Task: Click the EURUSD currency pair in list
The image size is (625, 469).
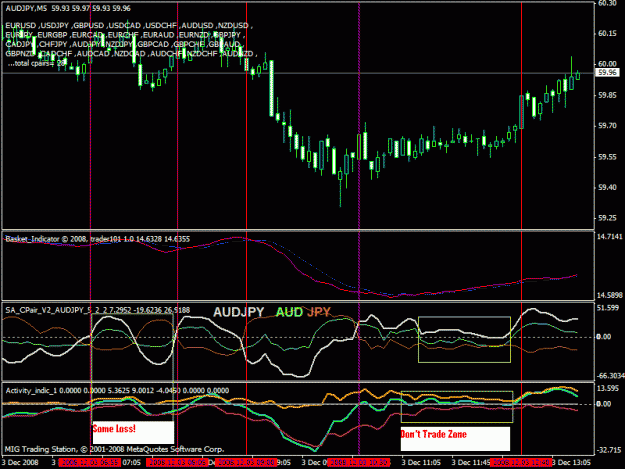Action: tap(21, 26)
